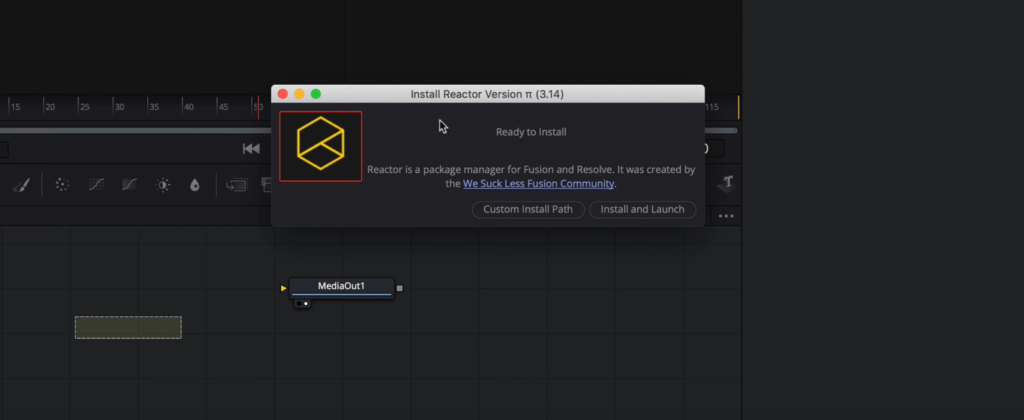The width and height of the screenshot is (1024, 420).
Task: Click the Custom Install Path button
Action: pos(528,209)
